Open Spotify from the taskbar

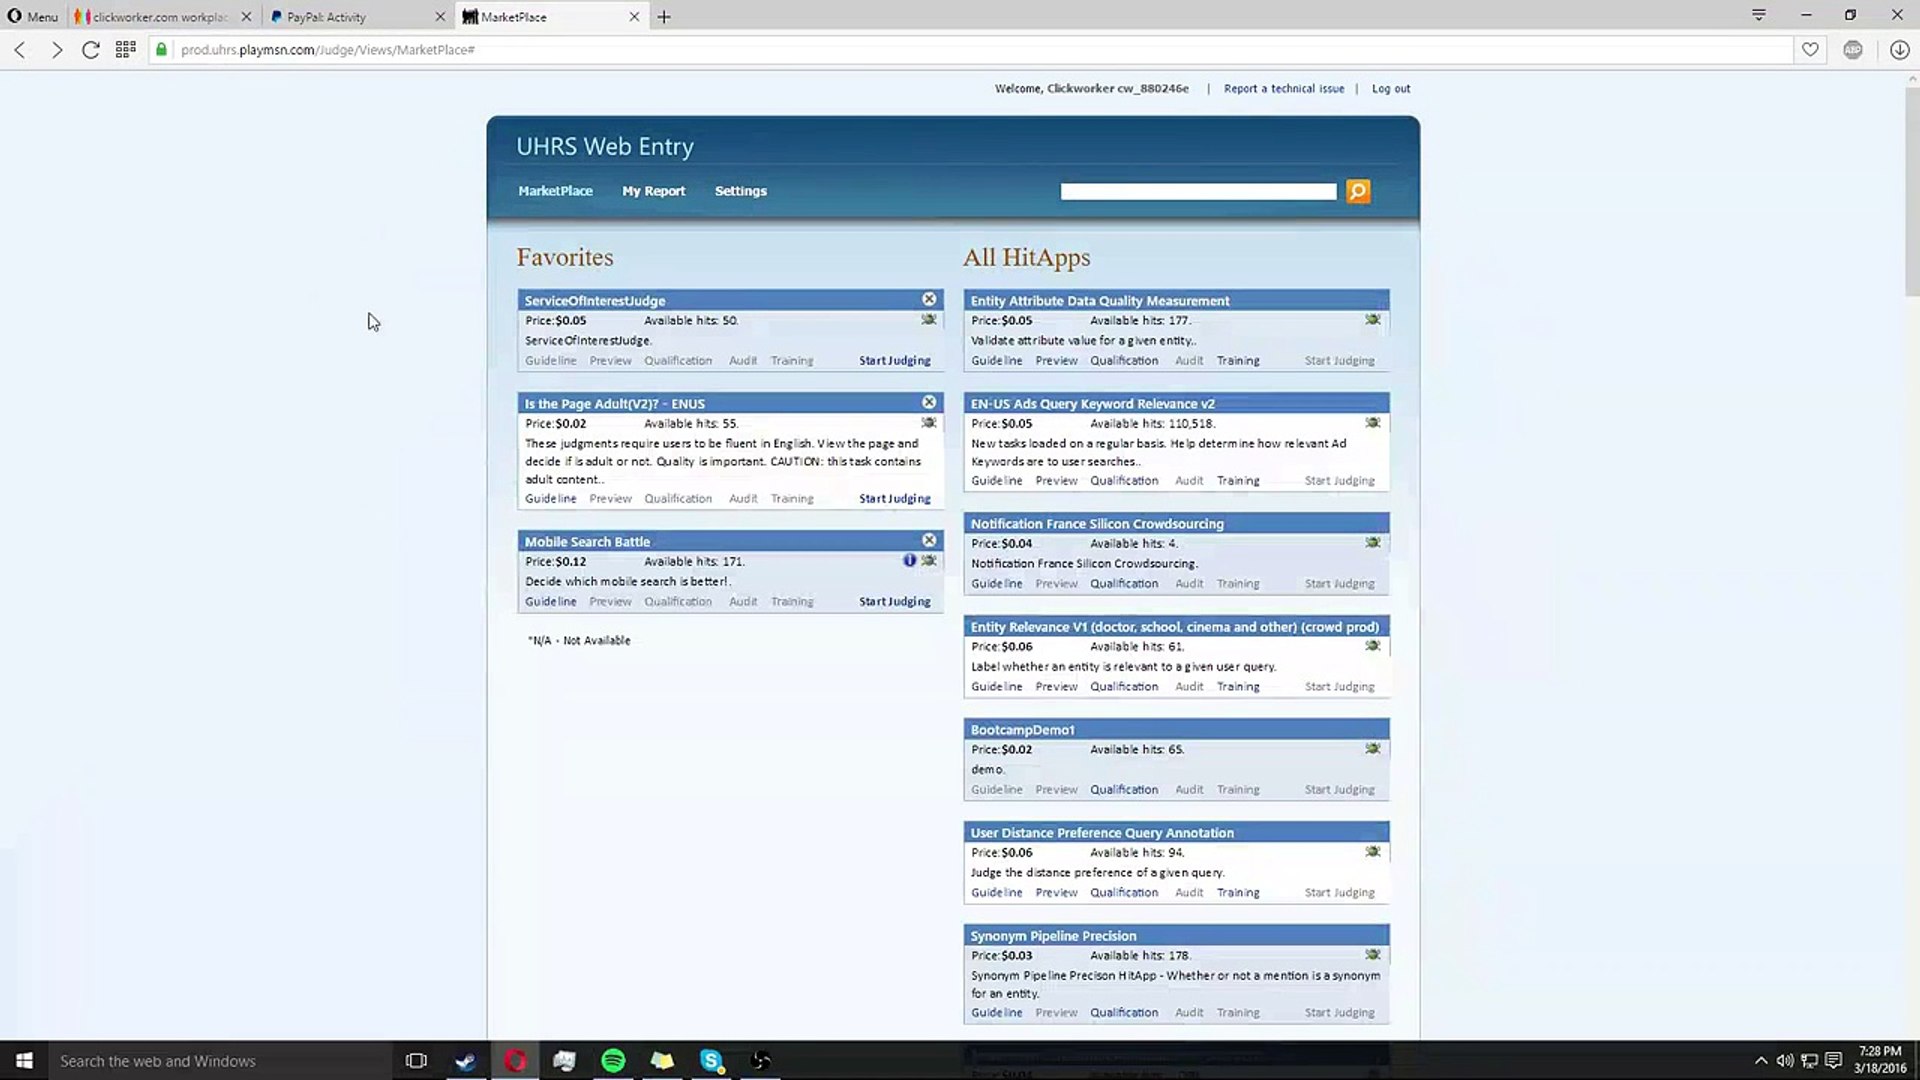(x=613, y=1060)
